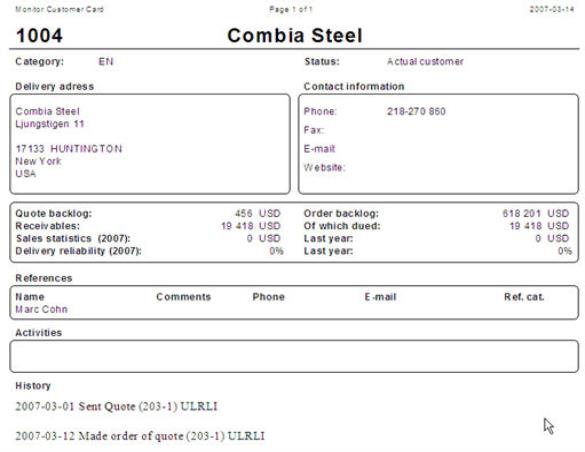This screenshot has height=452, width=585.
Task: Click the Order backlog value 618 201 USD
Action: [x=535, y=213]
